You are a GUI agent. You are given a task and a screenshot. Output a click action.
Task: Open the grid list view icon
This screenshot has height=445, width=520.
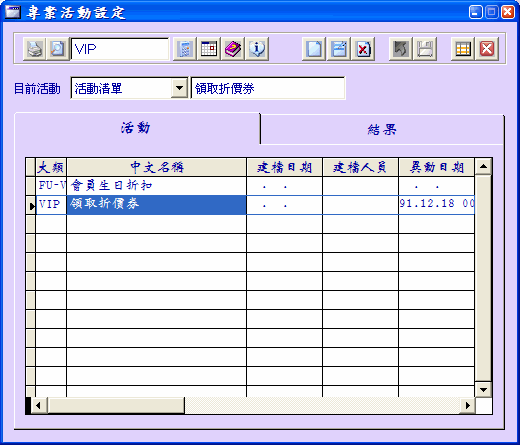click(463, 49)
